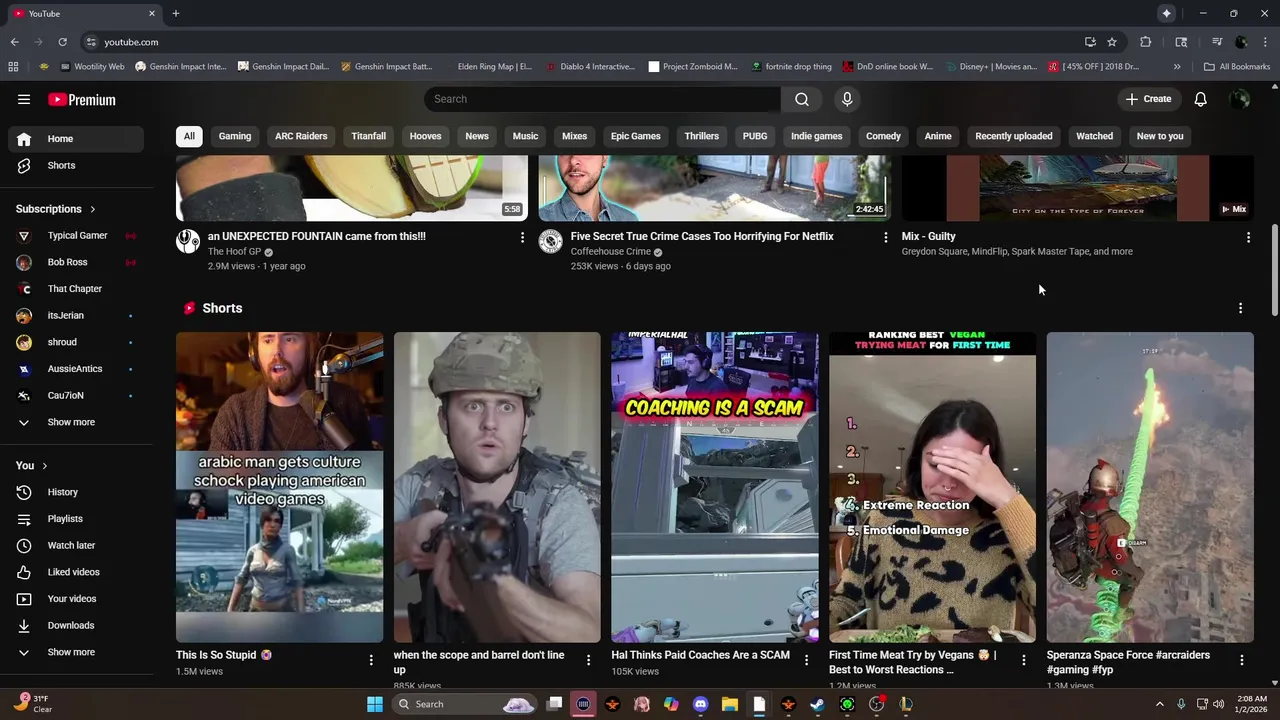Open options for Mix - Guilty
This screenshot has width=1280, height=720.
(x=1248, y=237)
